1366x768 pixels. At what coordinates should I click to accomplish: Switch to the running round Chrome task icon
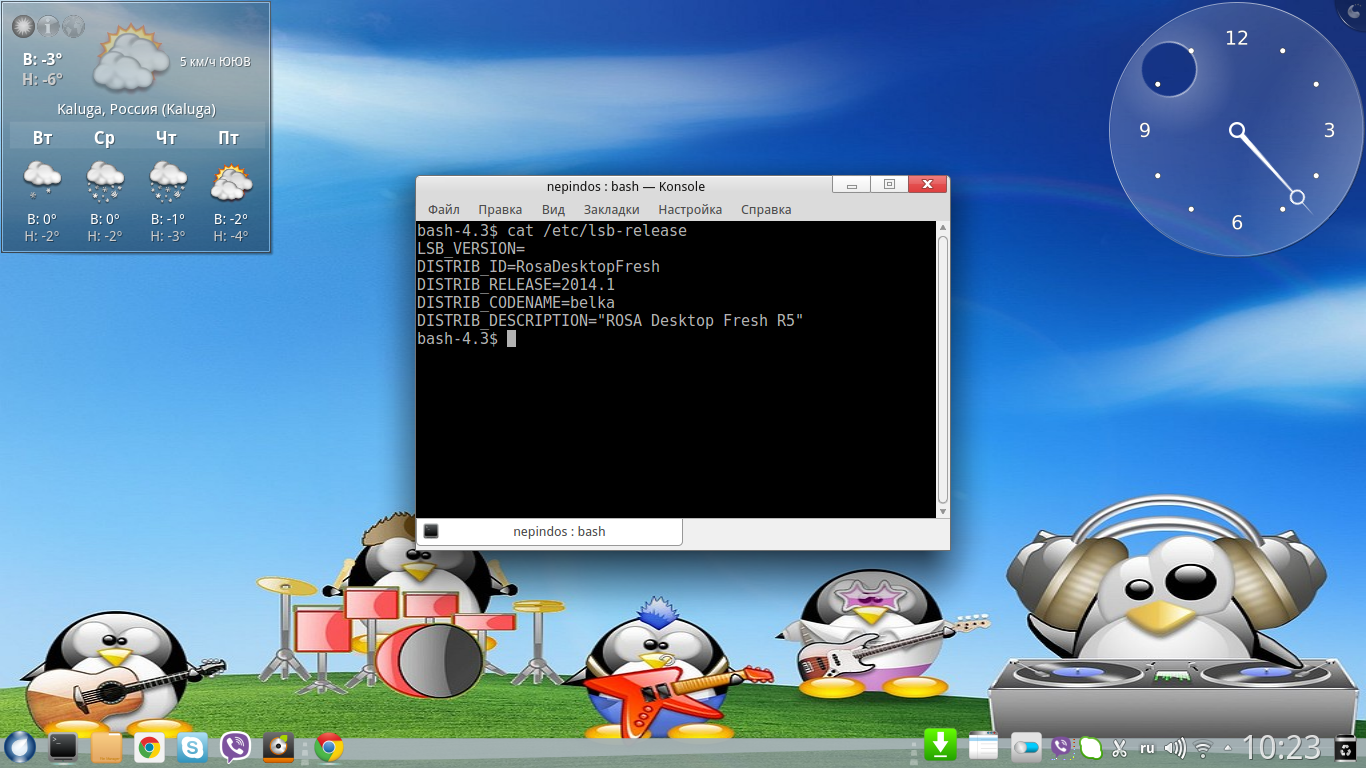329,747
